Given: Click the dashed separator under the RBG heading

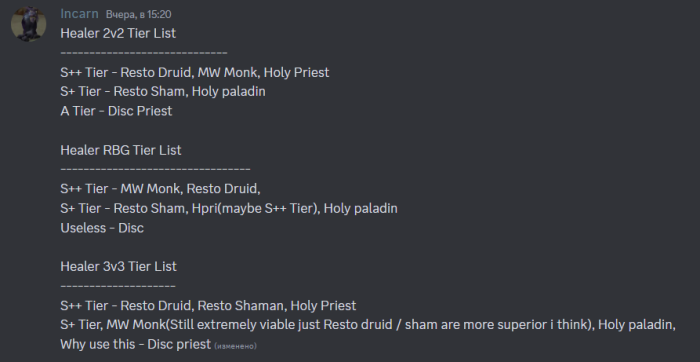Looking at the screenshot, I should [x=155, y=170].
